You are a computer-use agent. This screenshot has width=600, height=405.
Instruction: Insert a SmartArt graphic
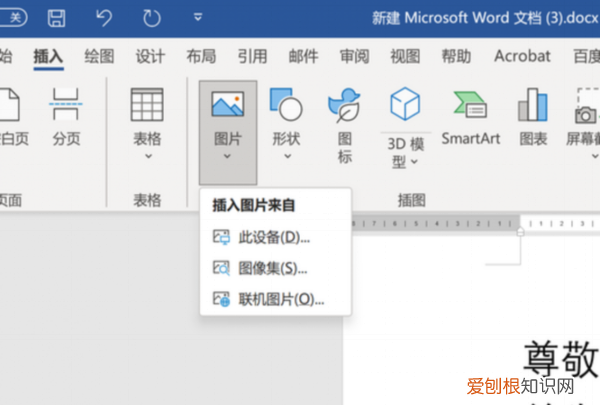471,119
